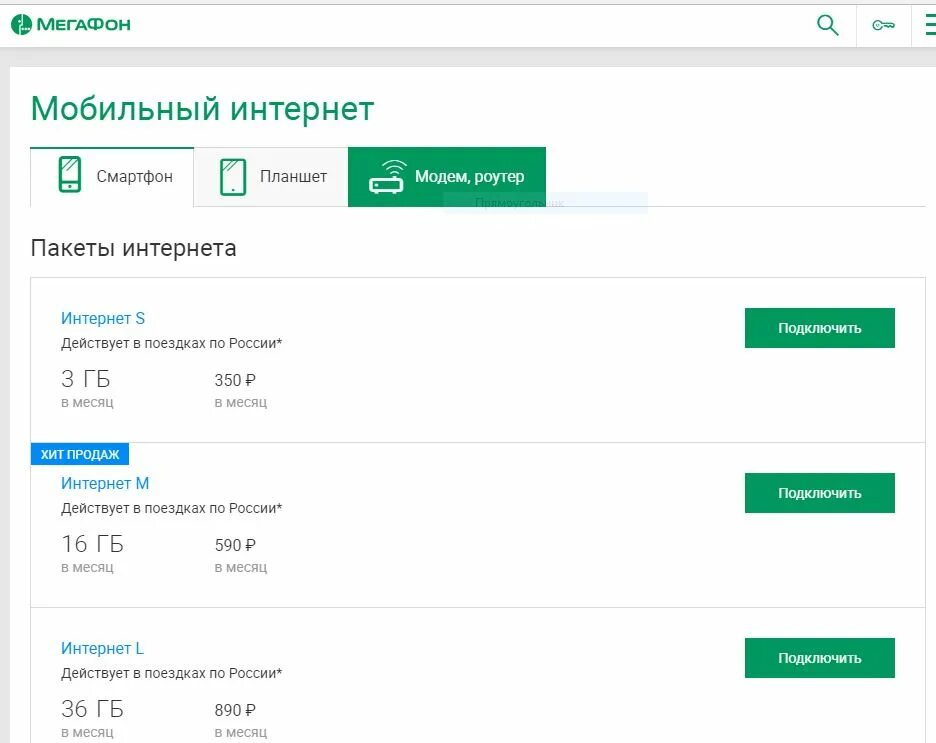Image resolution: width=936 pixels, height=743 pixels.
Task: Open the Интернет M tariff link
Action: 105,483
